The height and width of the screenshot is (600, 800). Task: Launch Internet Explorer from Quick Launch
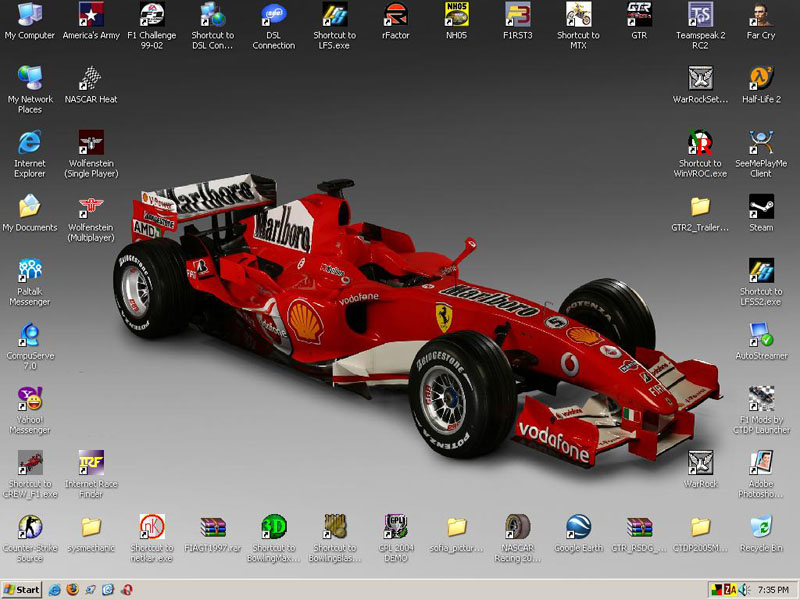coord(55,590)
